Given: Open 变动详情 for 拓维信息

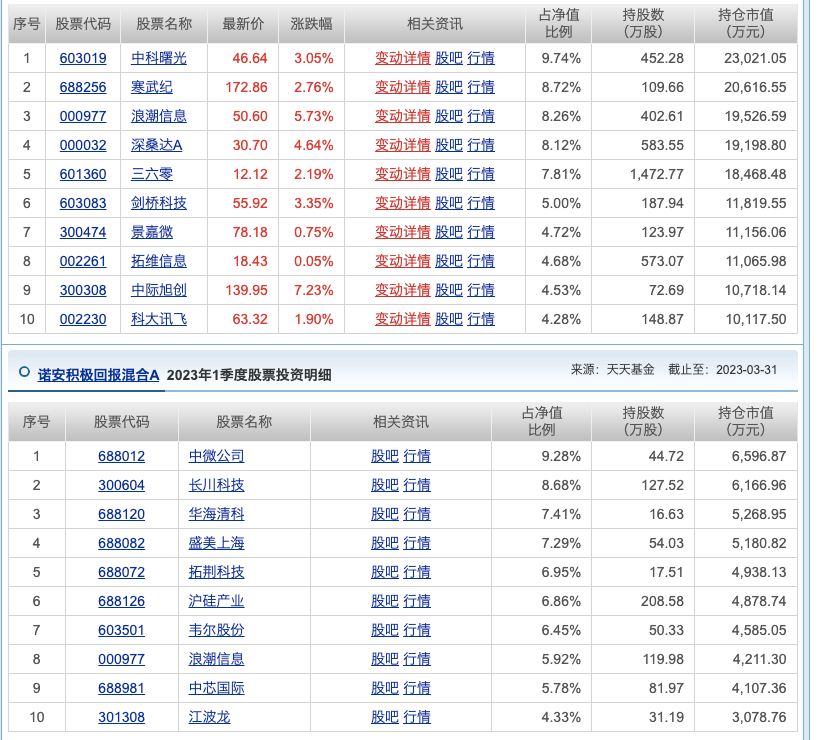Looking at the screenshot, I should click(402, 261).
